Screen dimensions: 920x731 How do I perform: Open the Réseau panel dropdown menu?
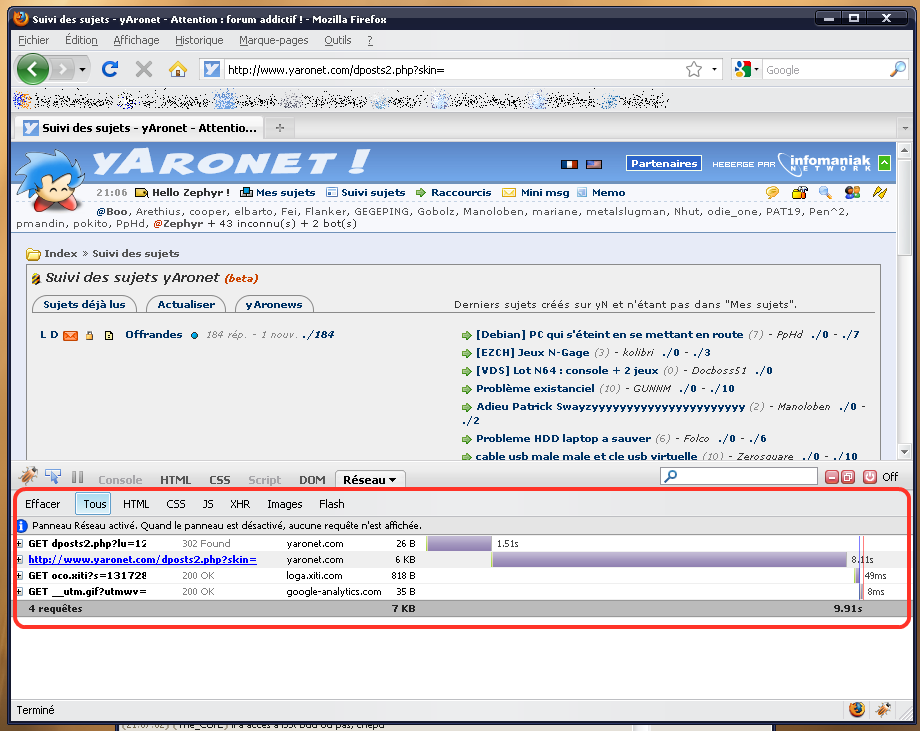click(x=370, y=480)
